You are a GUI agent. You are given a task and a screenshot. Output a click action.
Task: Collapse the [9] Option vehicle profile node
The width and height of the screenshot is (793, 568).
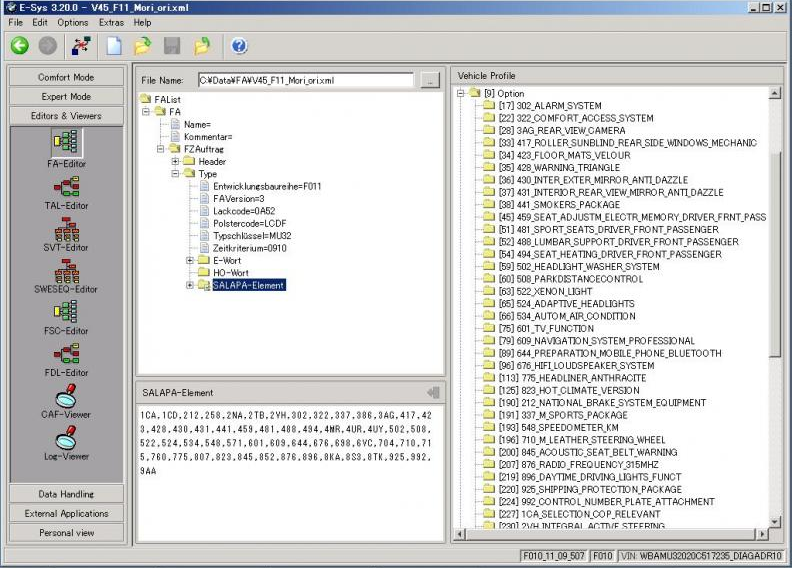[461, 93]
